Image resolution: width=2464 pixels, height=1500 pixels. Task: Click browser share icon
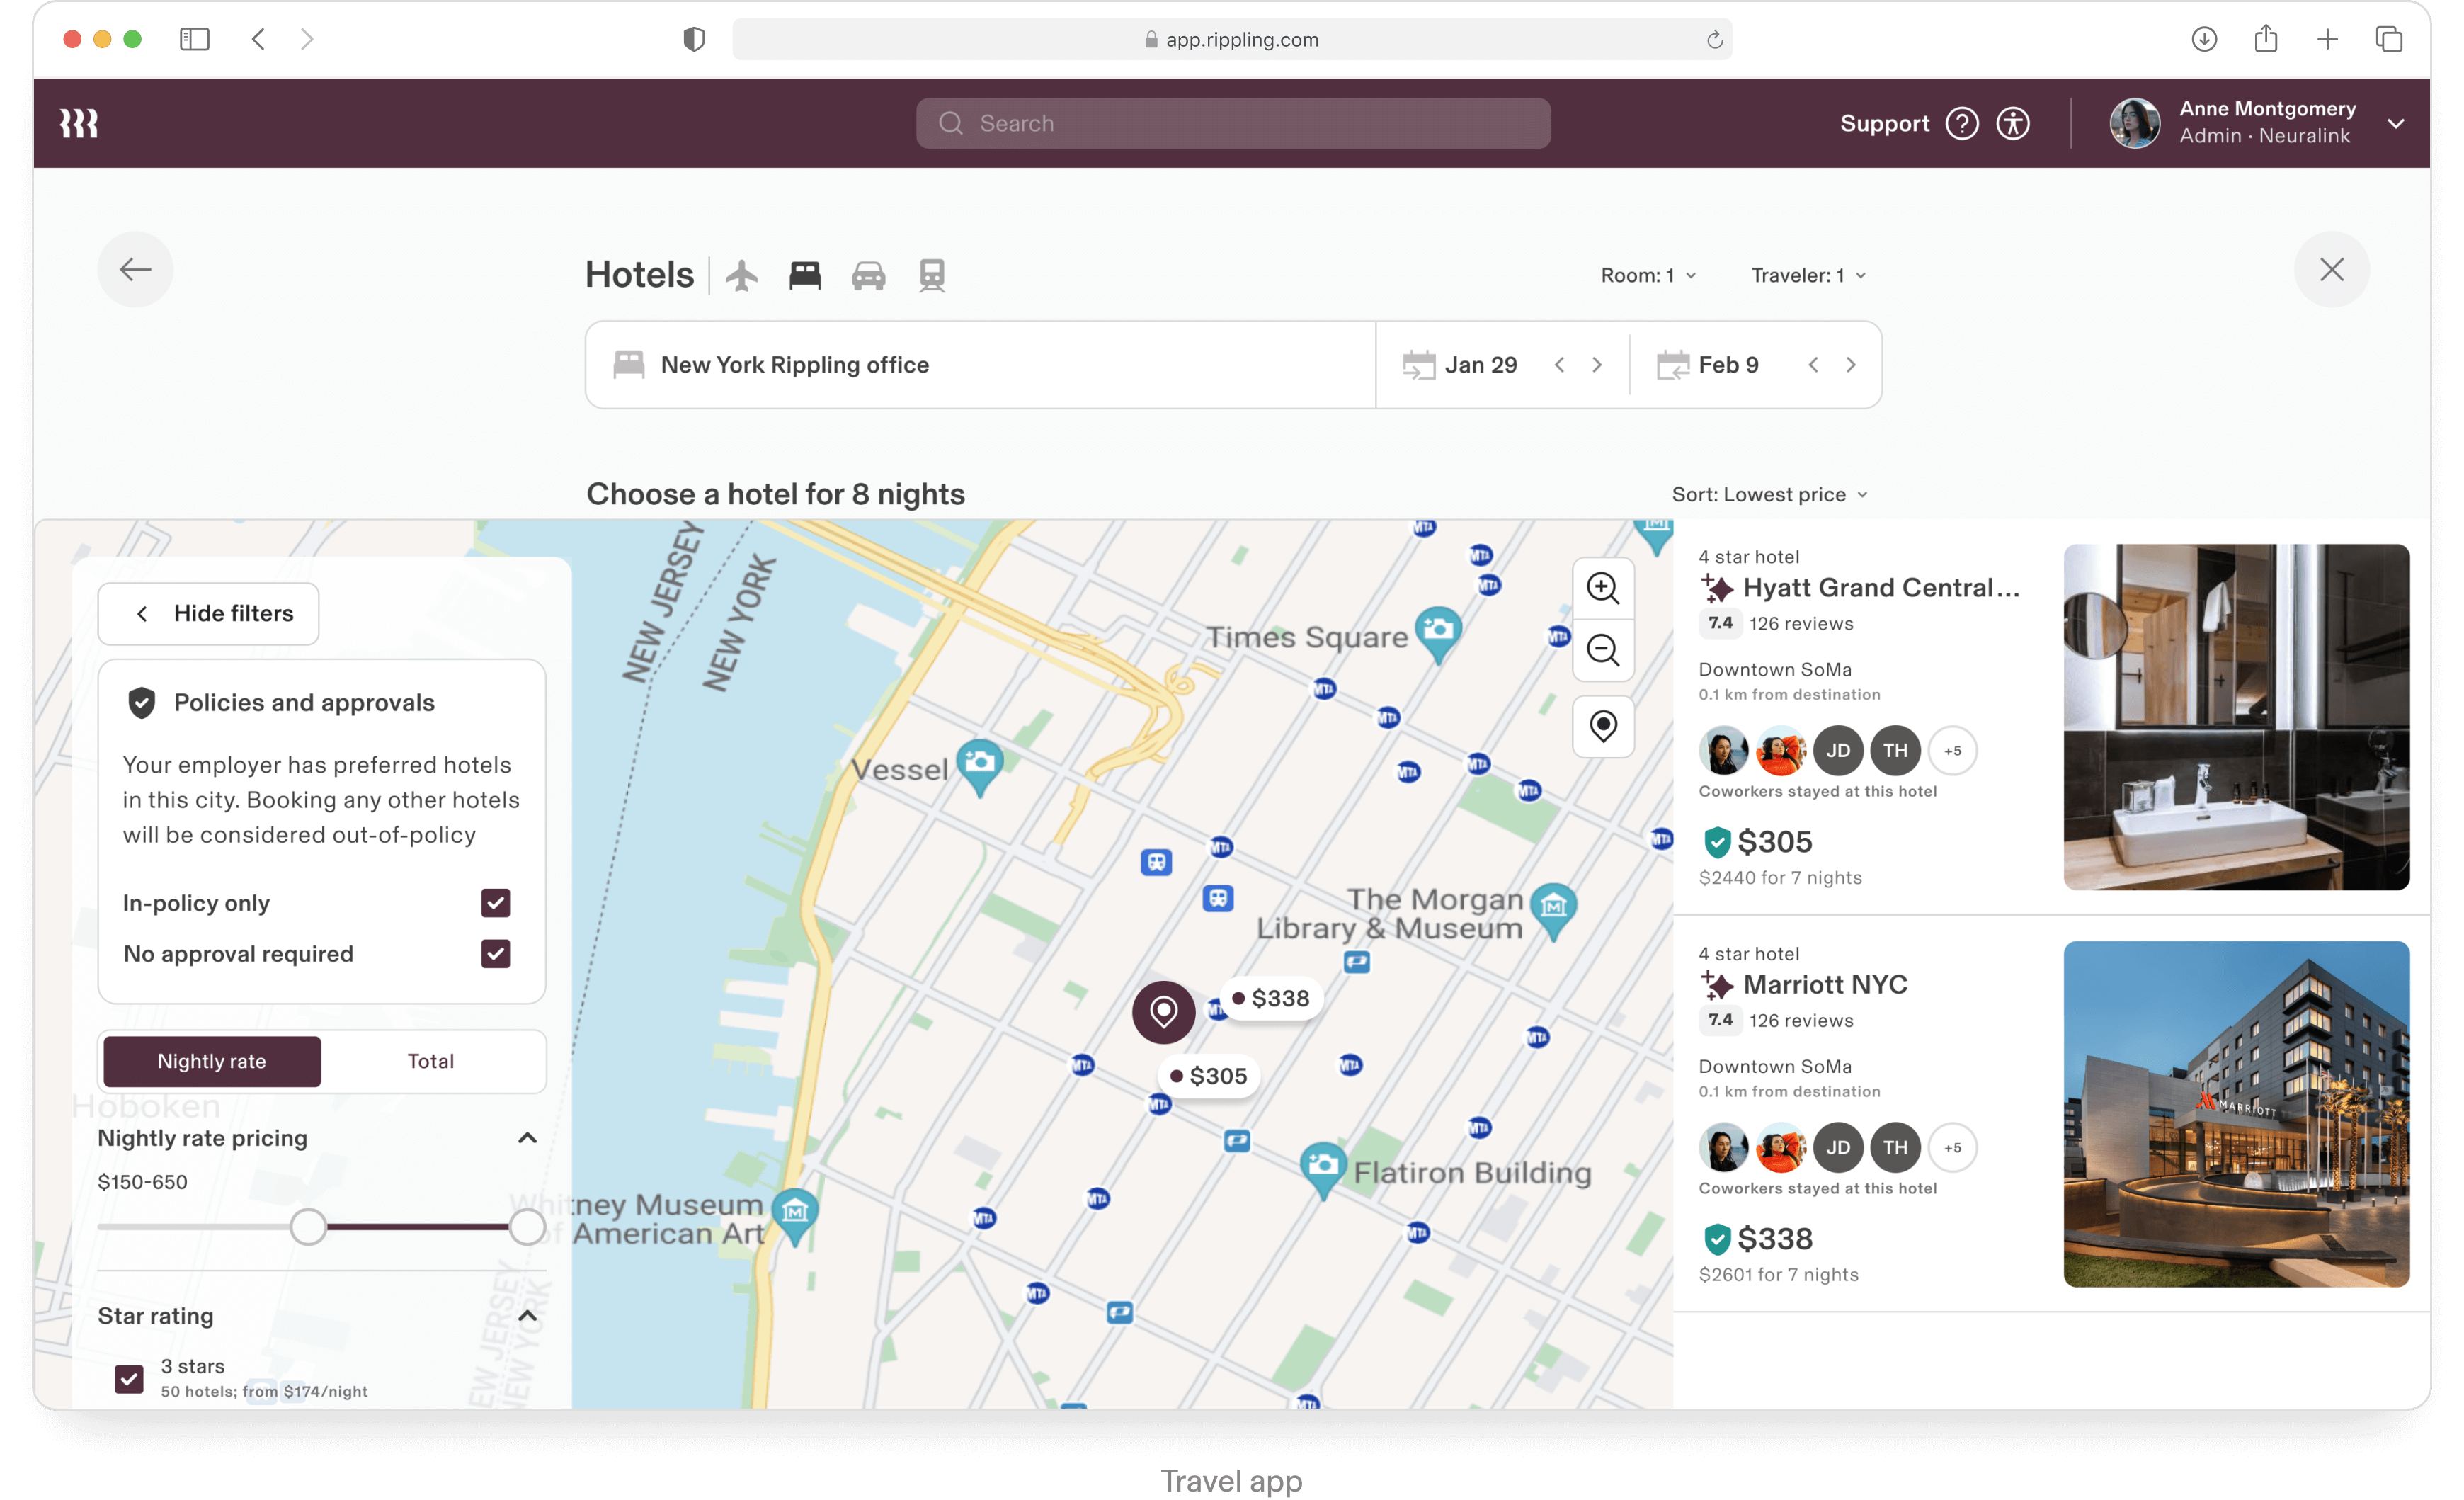[x=2266, y=39]
